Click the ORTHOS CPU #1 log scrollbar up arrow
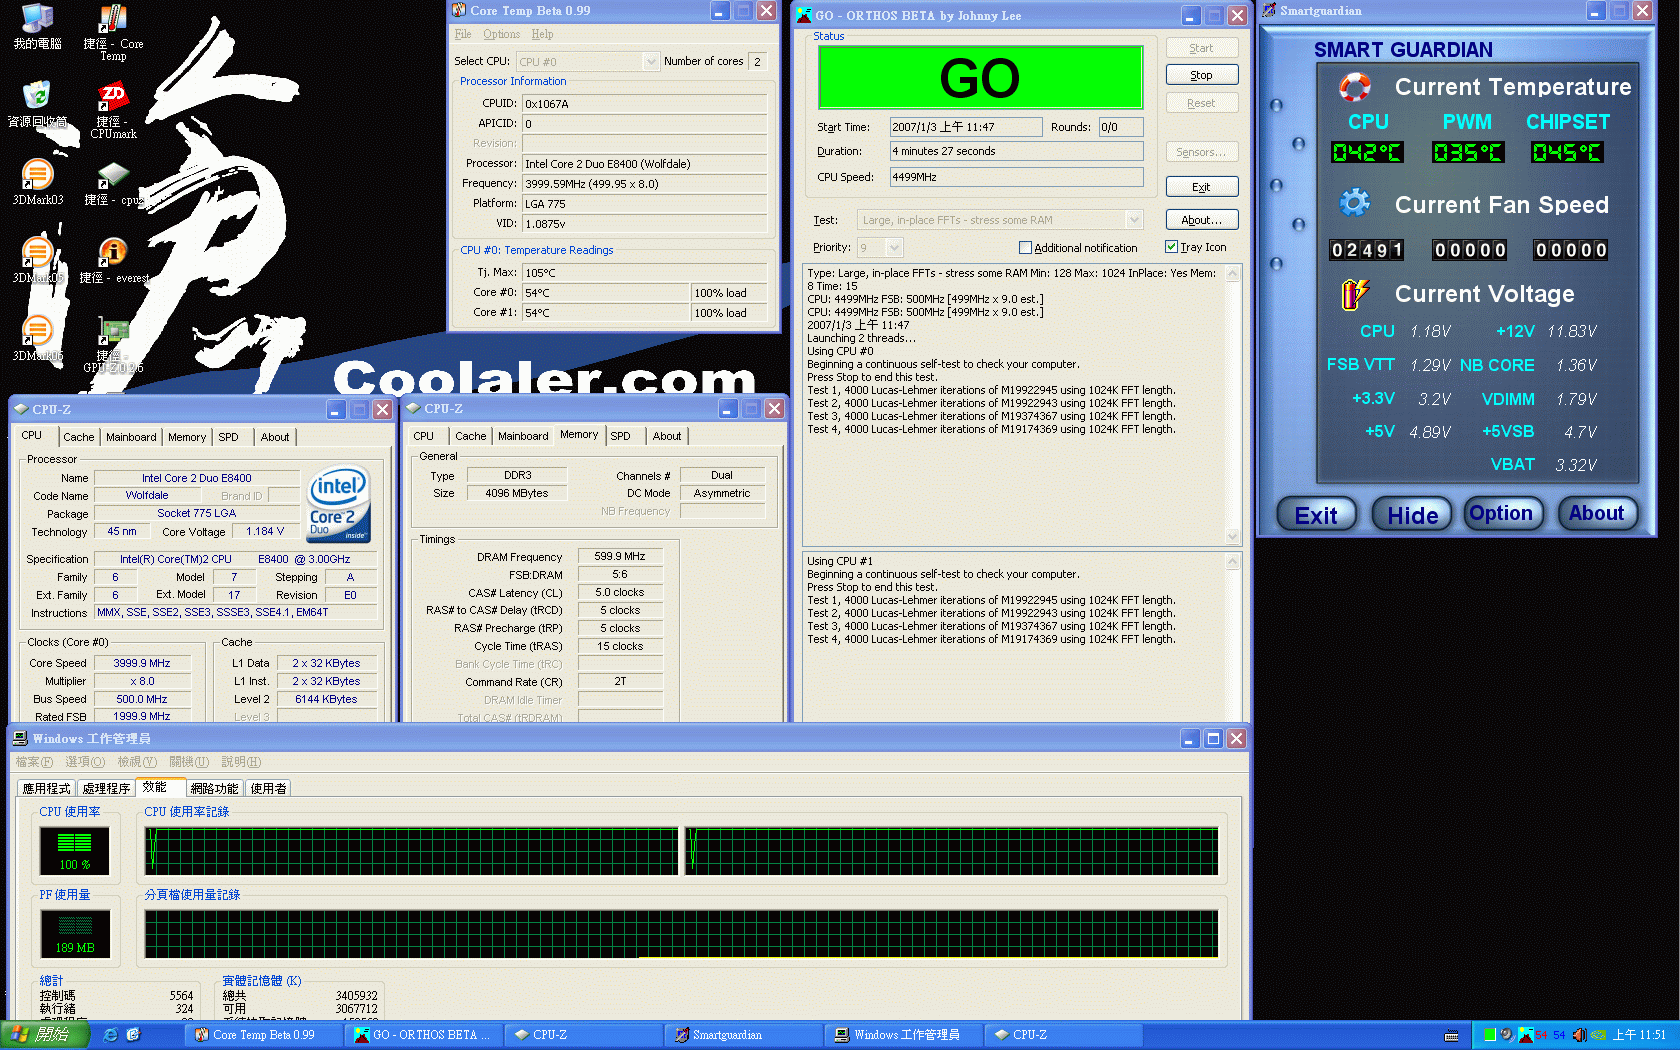The height and width of the screenshot is (1050, 1680). coord(1233,562)
